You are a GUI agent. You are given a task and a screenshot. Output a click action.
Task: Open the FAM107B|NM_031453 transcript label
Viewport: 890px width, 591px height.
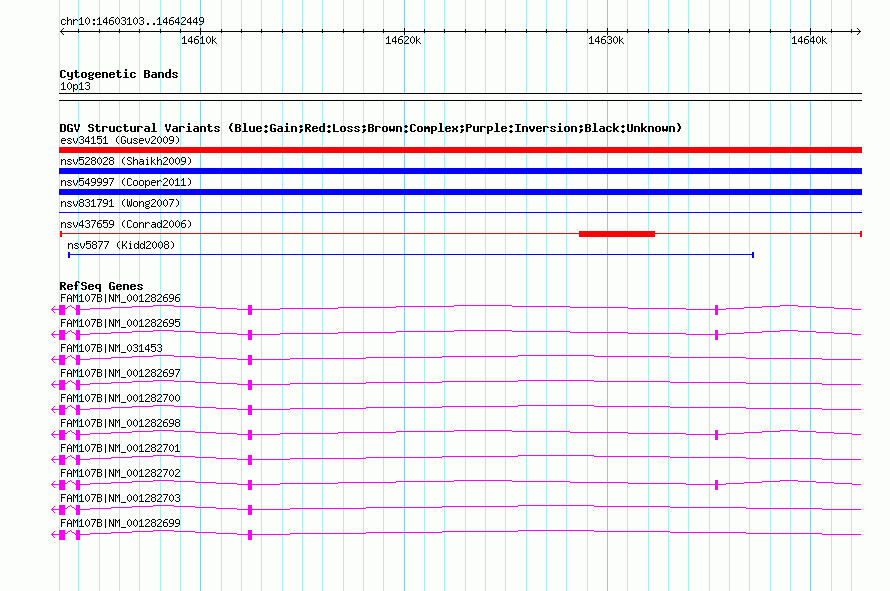pos(111,349)
